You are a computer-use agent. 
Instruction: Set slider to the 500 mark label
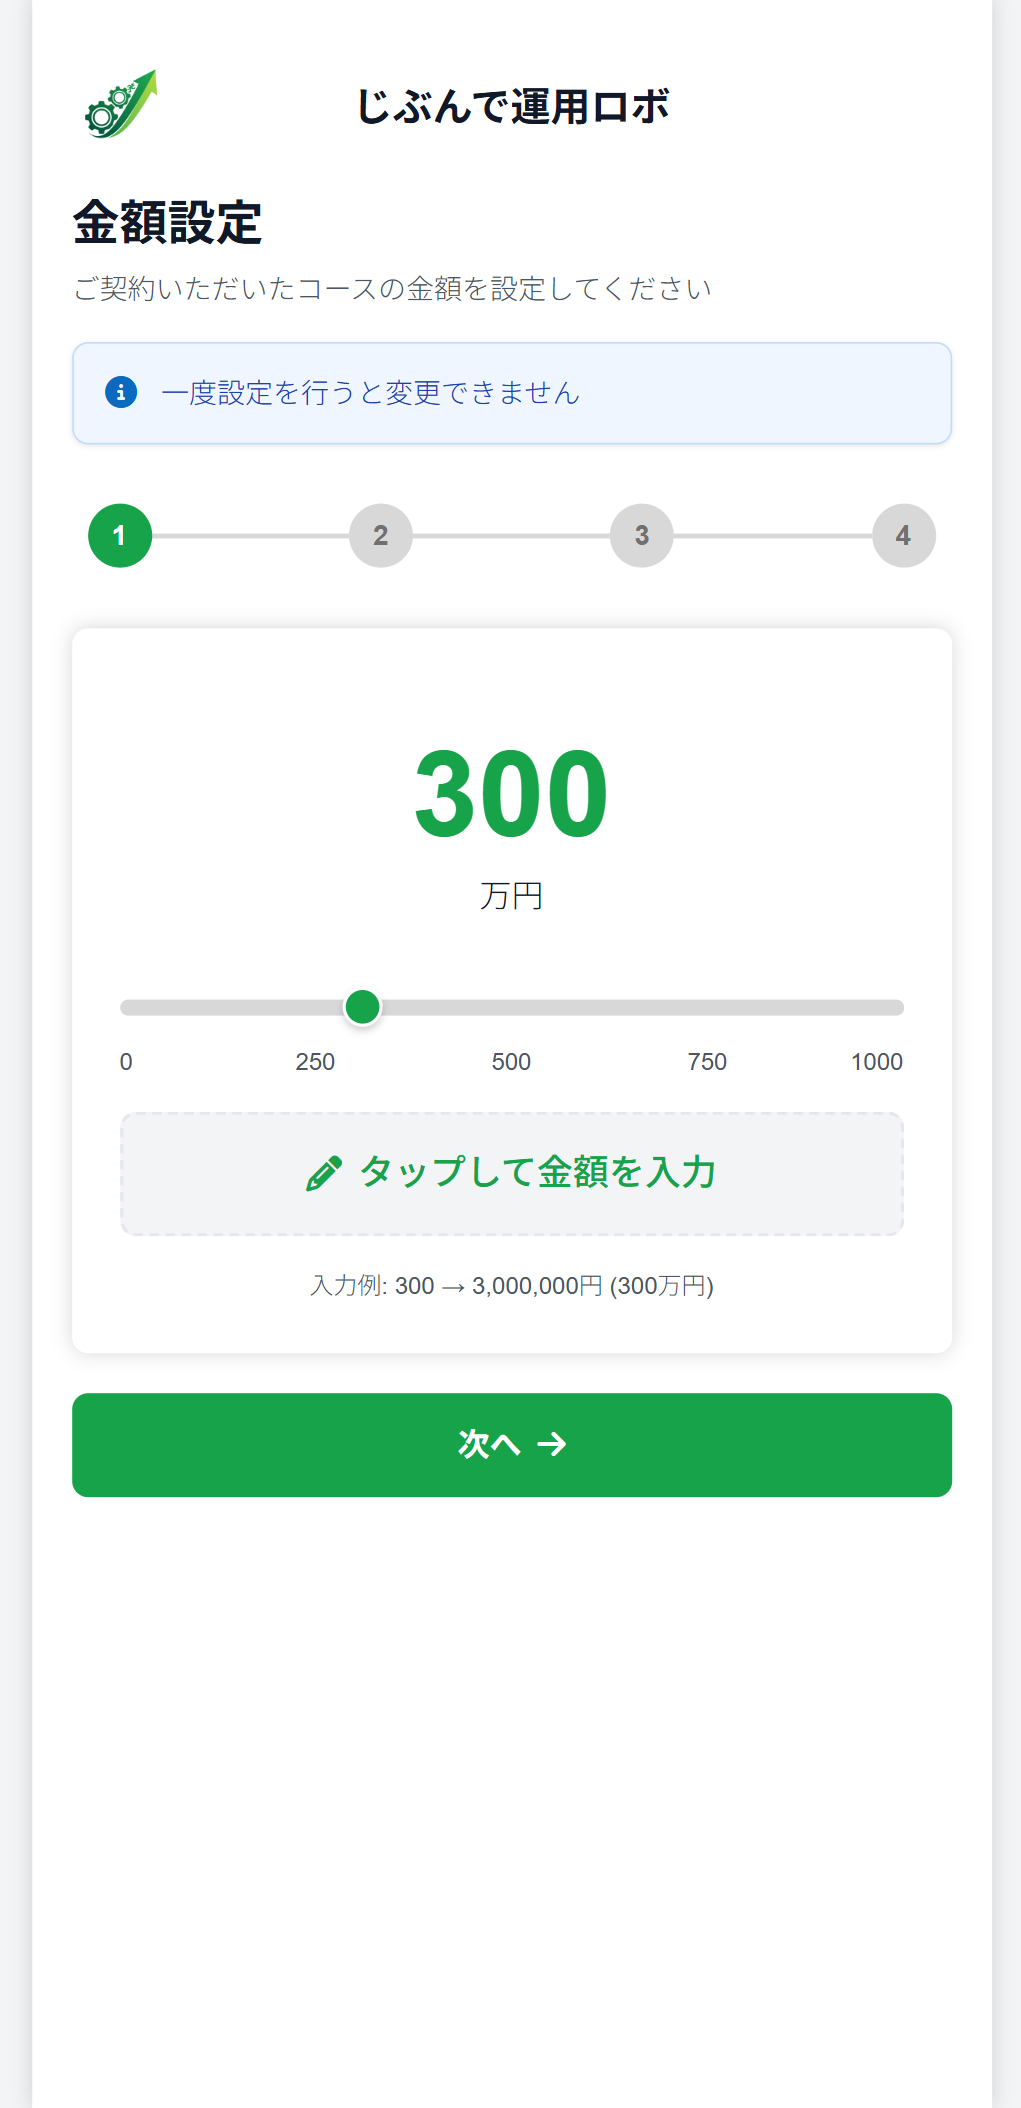click(x=511, y=1062)
